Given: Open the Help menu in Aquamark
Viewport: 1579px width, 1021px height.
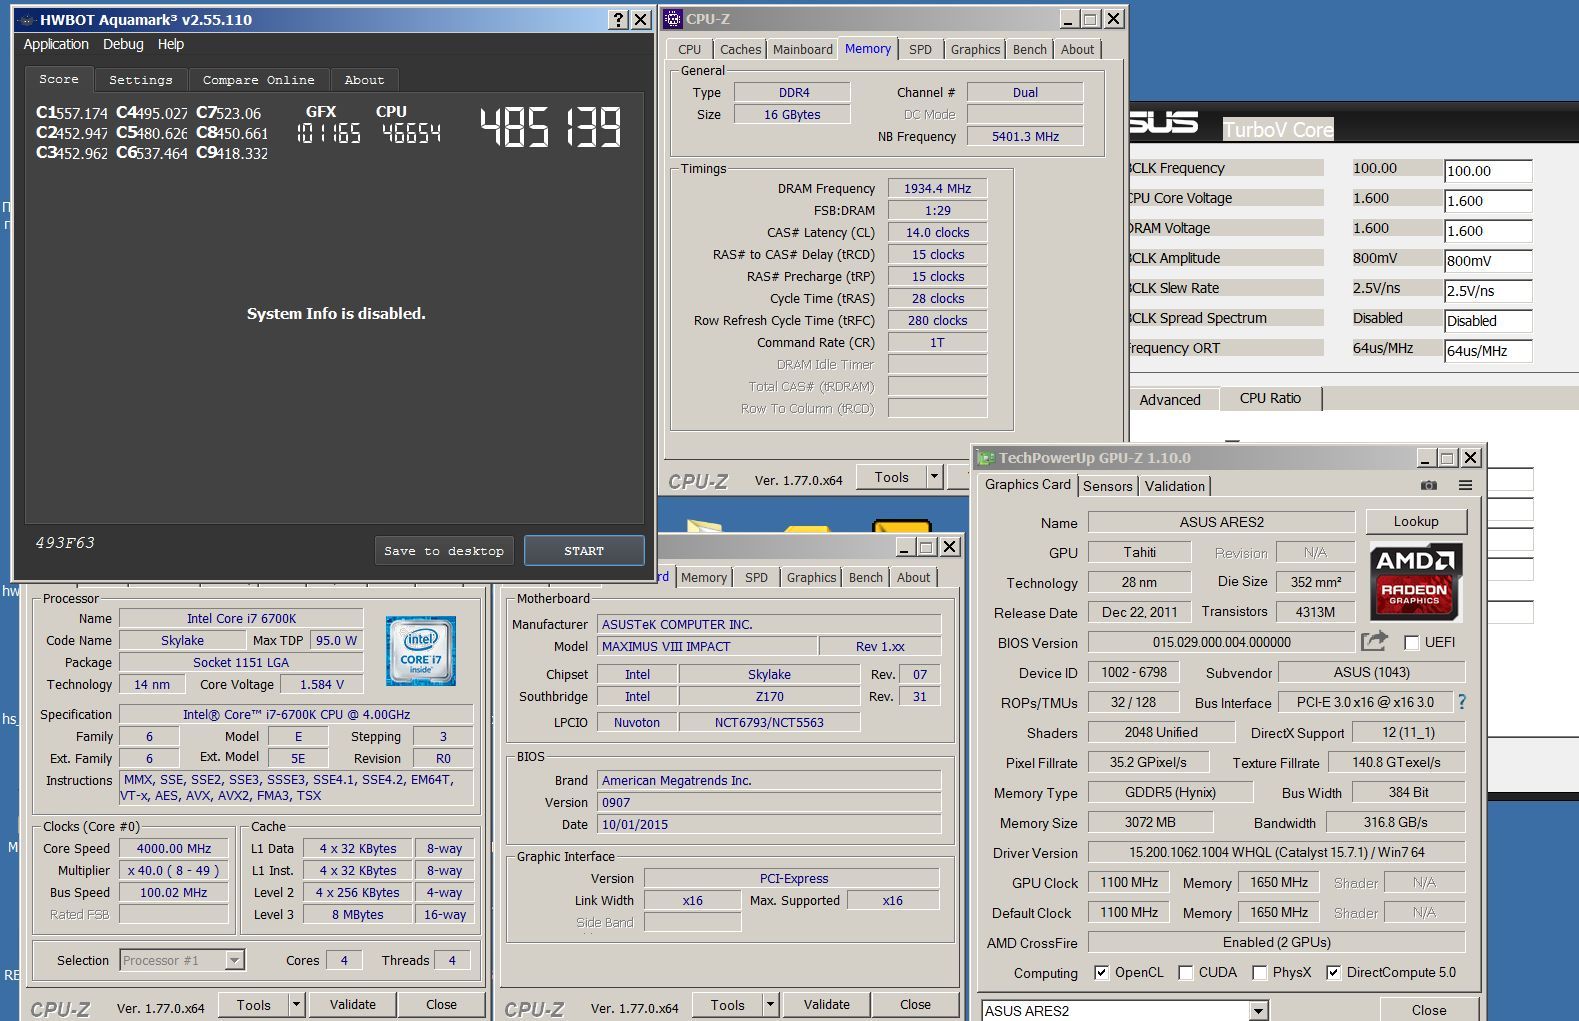Looking at the screenshot, I should coord(171,44).
